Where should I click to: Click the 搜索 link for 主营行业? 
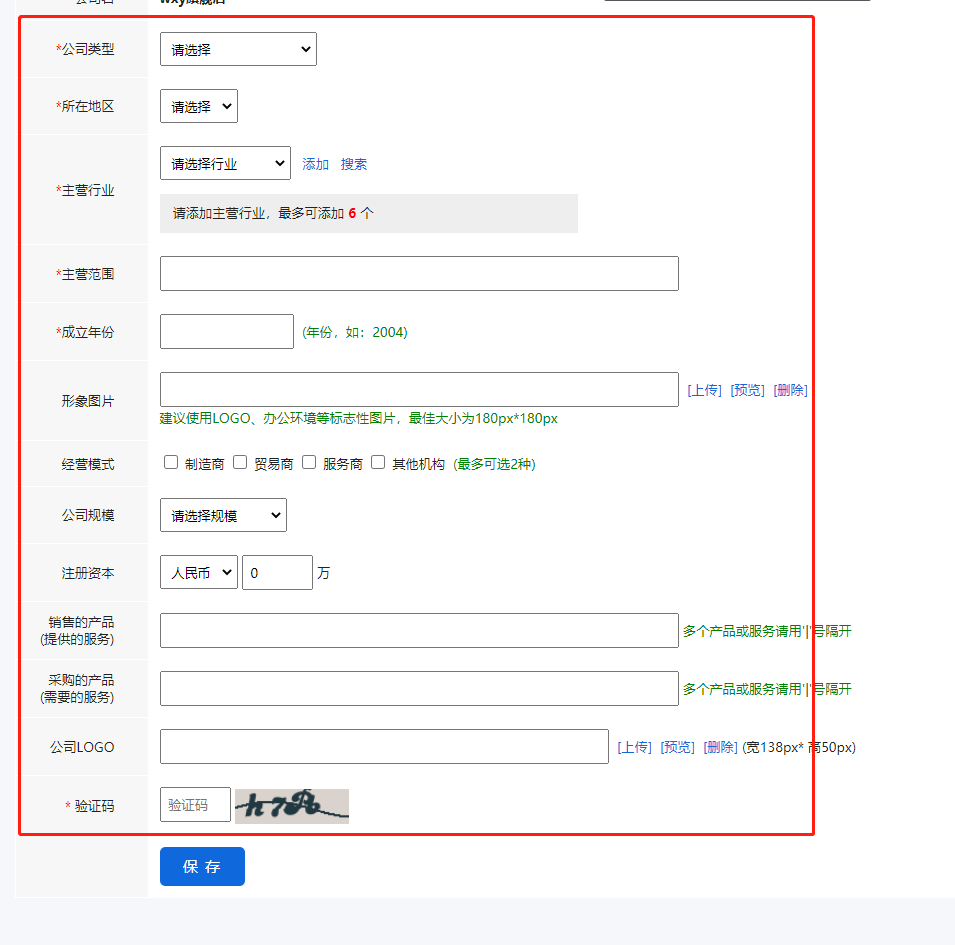[x=354, y=164]
